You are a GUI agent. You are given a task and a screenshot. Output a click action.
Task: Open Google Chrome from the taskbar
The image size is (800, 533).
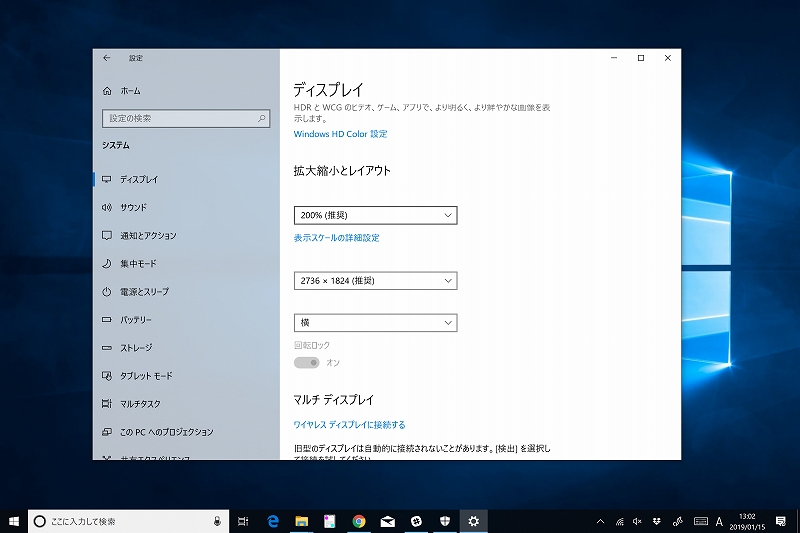358,521
